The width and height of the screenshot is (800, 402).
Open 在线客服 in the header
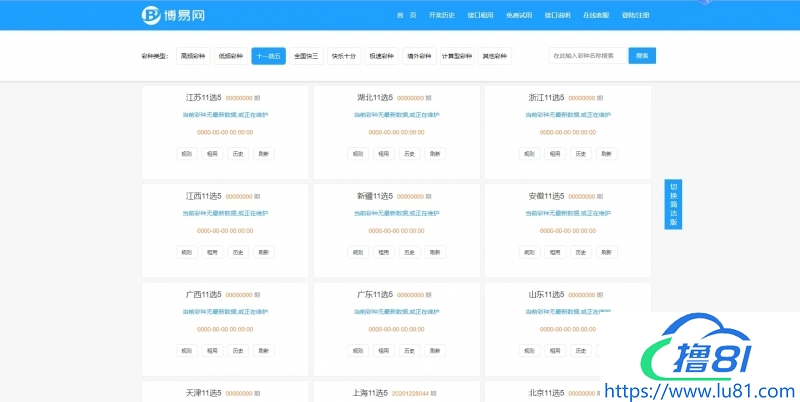point(597,16)
